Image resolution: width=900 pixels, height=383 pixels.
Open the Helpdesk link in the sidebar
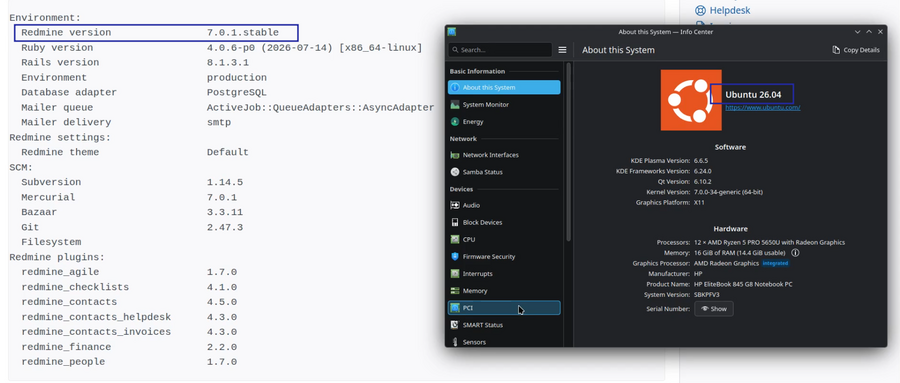[723, 10]
